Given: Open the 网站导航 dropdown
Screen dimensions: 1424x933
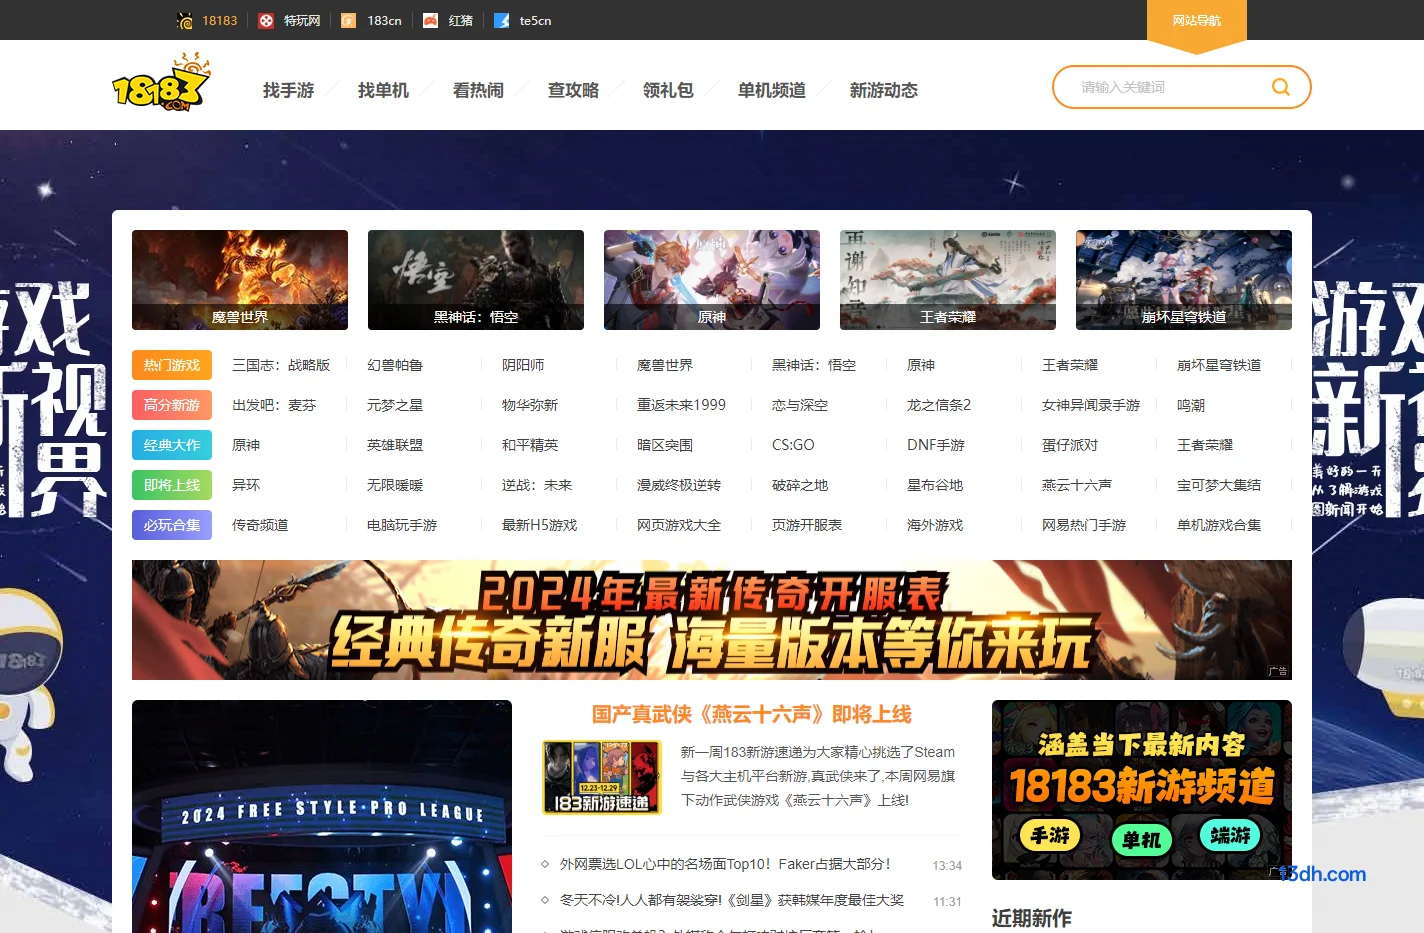Looking at the screenshot, I should point(1197,21).
